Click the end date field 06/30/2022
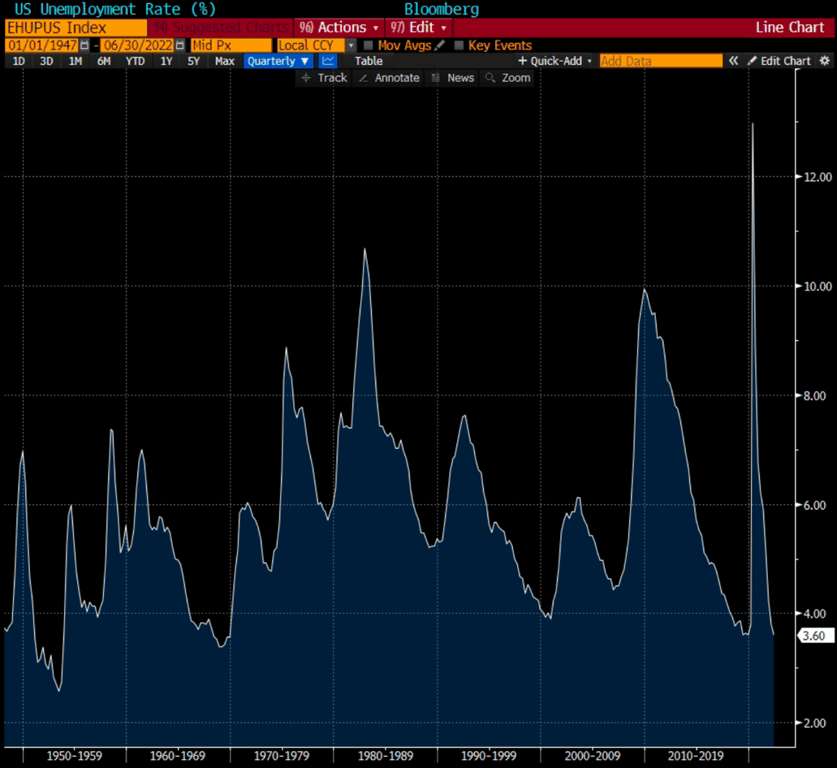This screenshot has height=768, width=837. [x=138, y=45]
